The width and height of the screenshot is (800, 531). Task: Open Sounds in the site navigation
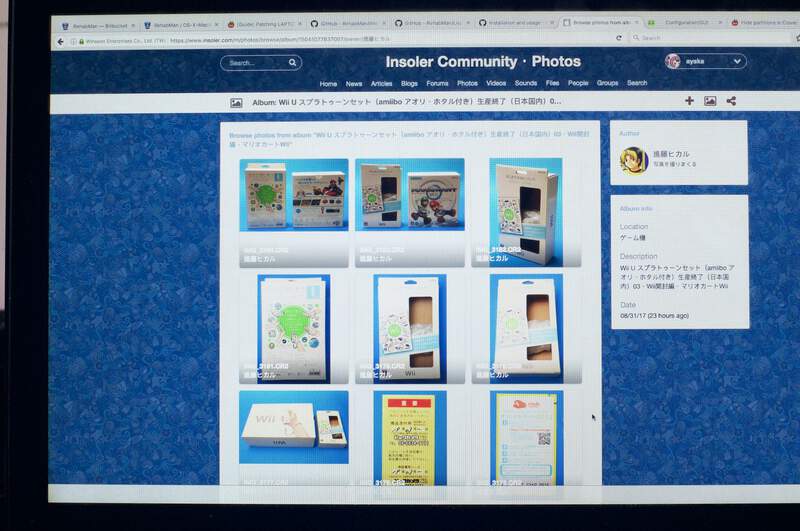[x=526, y=83]
